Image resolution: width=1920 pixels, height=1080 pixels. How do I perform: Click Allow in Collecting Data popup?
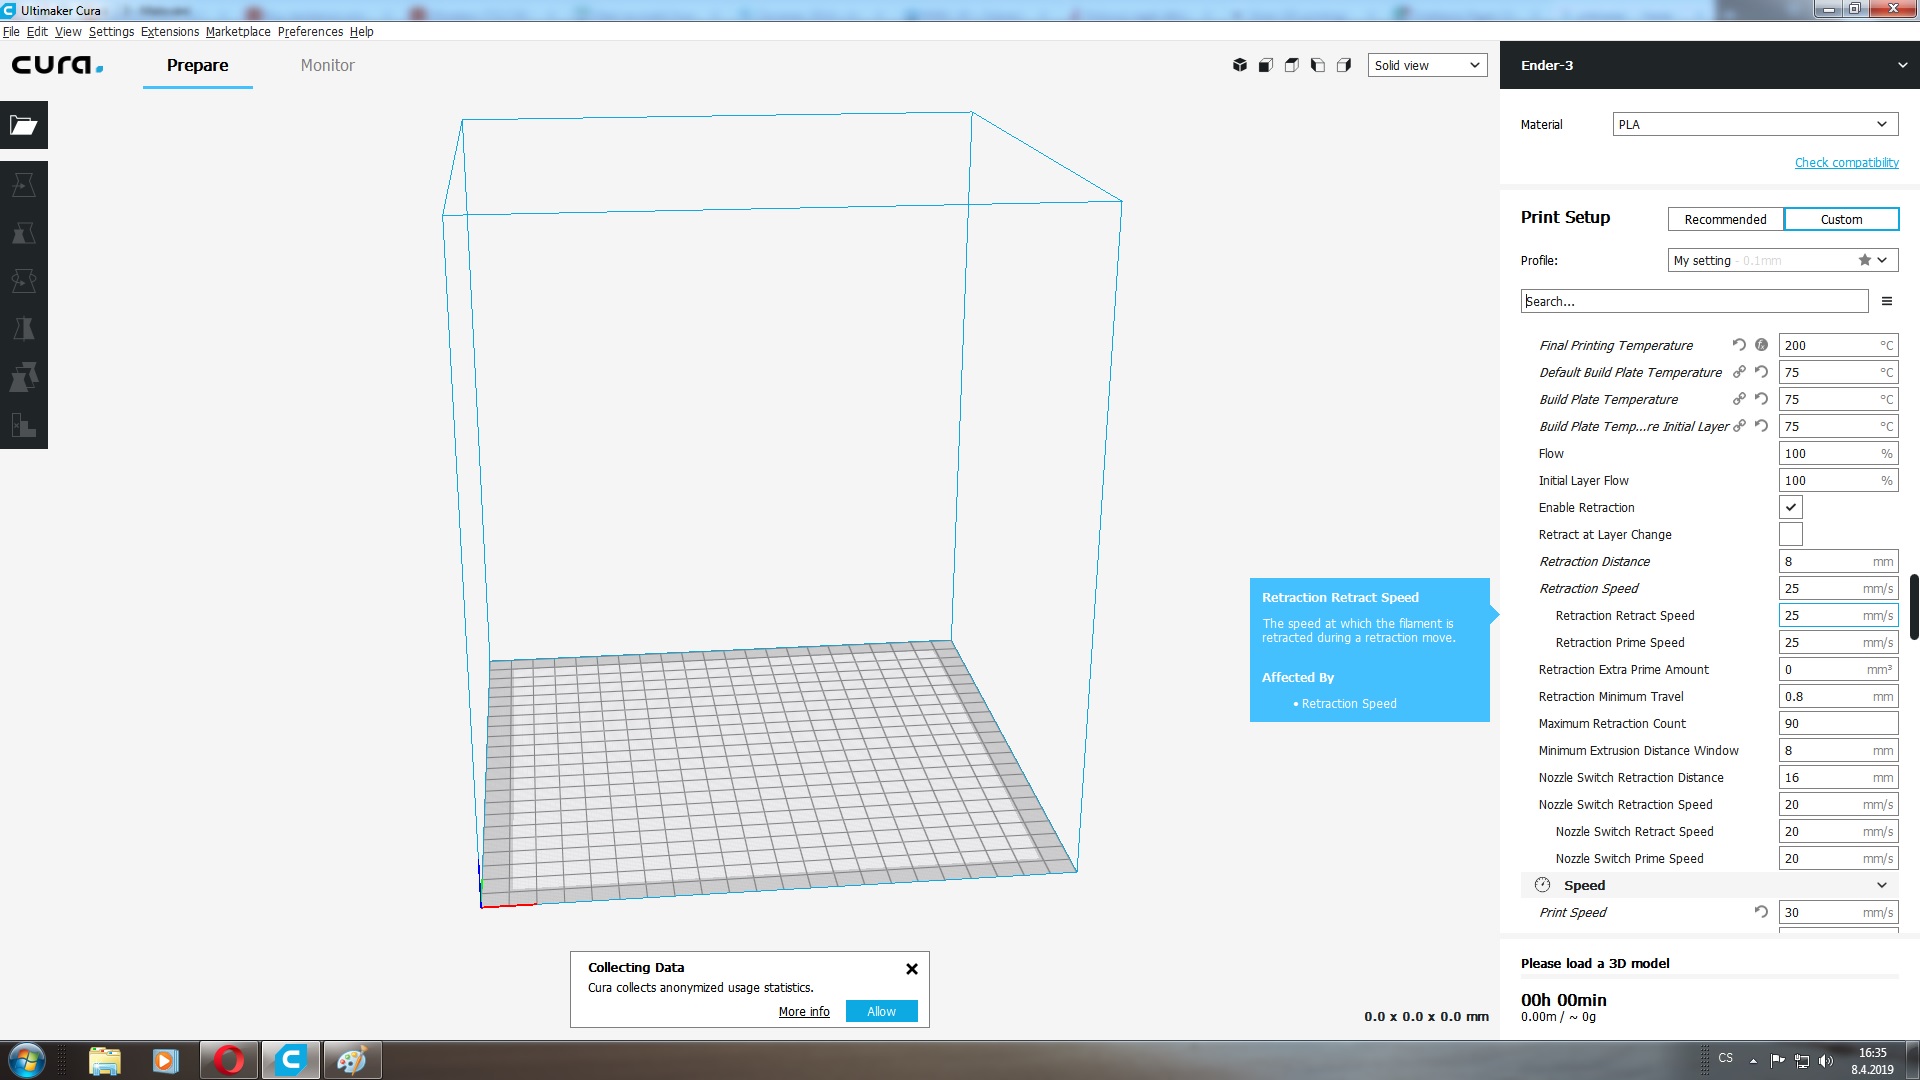click(881, 1012)
